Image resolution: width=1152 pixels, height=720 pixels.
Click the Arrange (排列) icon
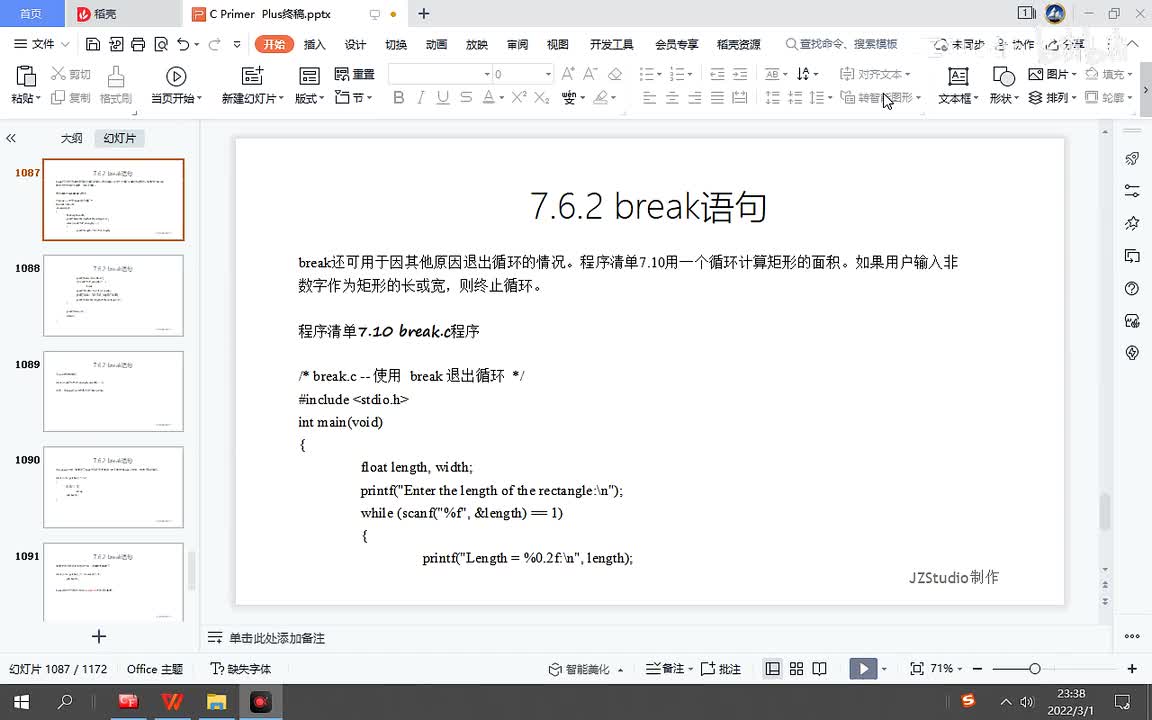(x=1035, y=97)
